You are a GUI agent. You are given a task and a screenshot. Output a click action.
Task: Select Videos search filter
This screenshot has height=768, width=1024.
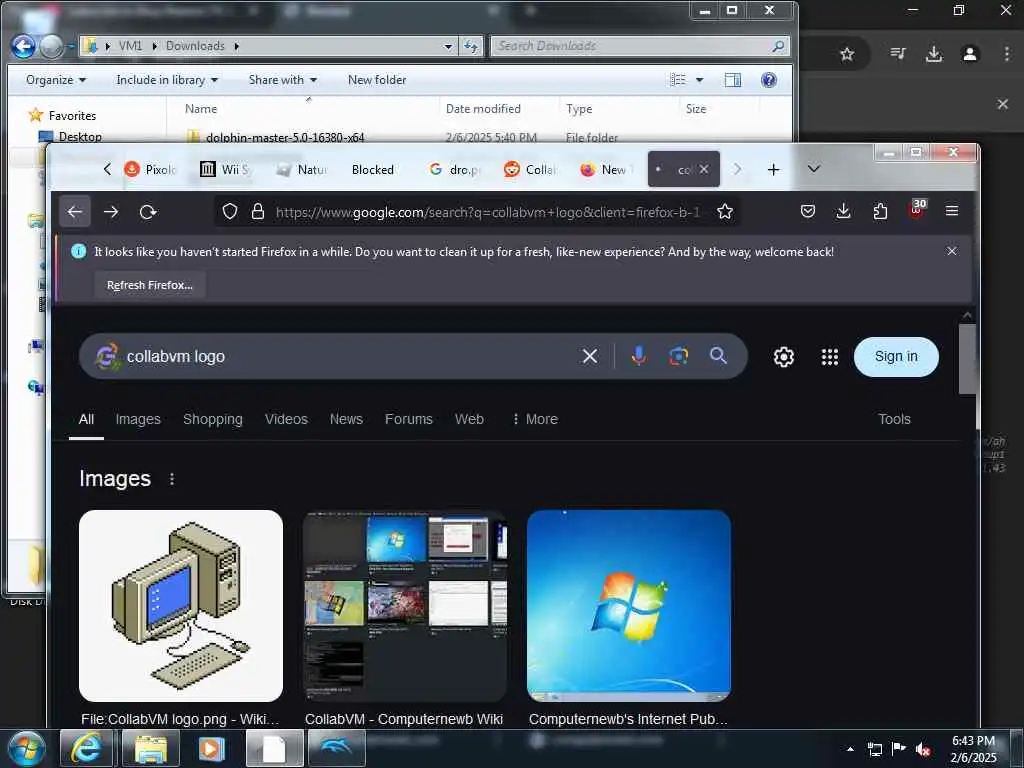(286, 419)
